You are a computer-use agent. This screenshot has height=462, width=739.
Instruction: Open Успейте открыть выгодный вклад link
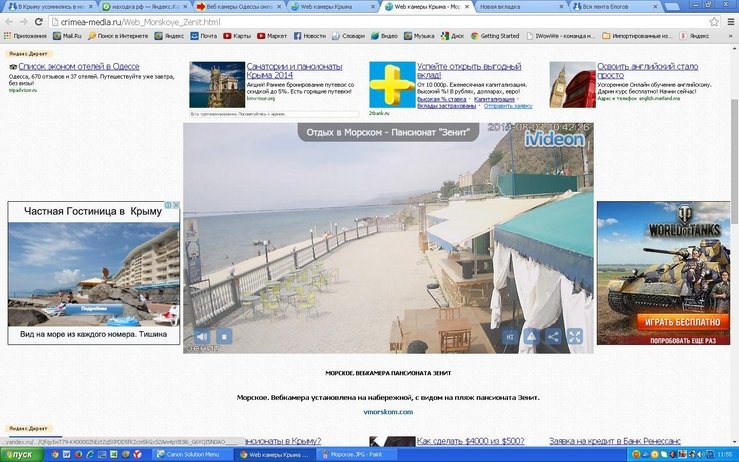click(469, 71)
